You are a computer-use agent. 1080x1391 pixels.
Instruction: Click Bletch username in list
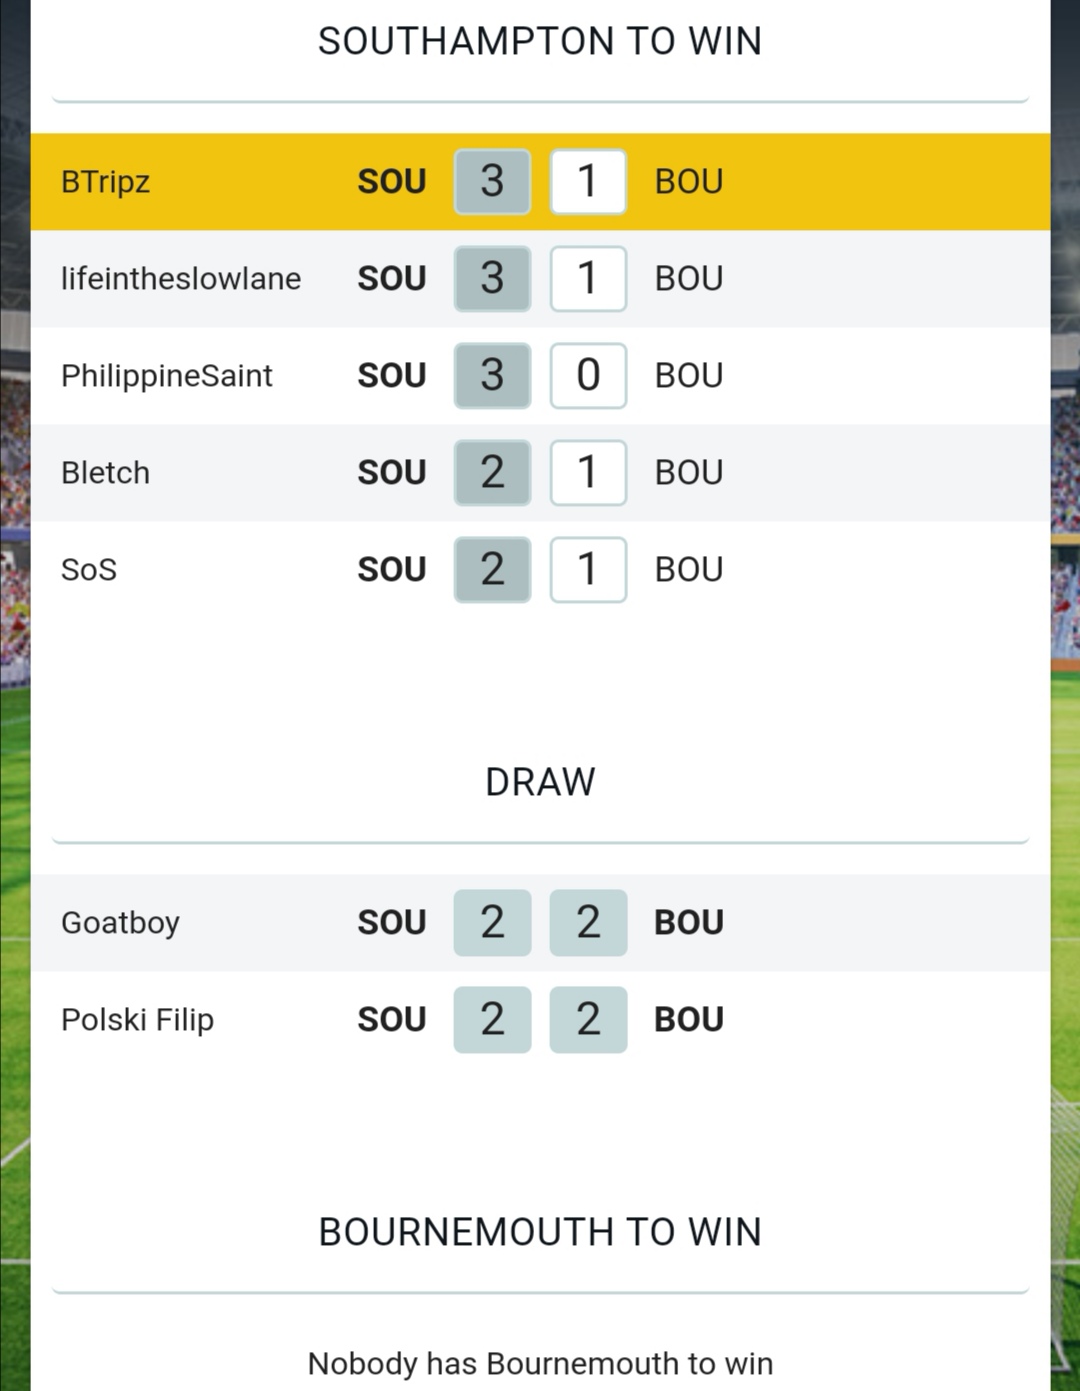tap(105, 472)
